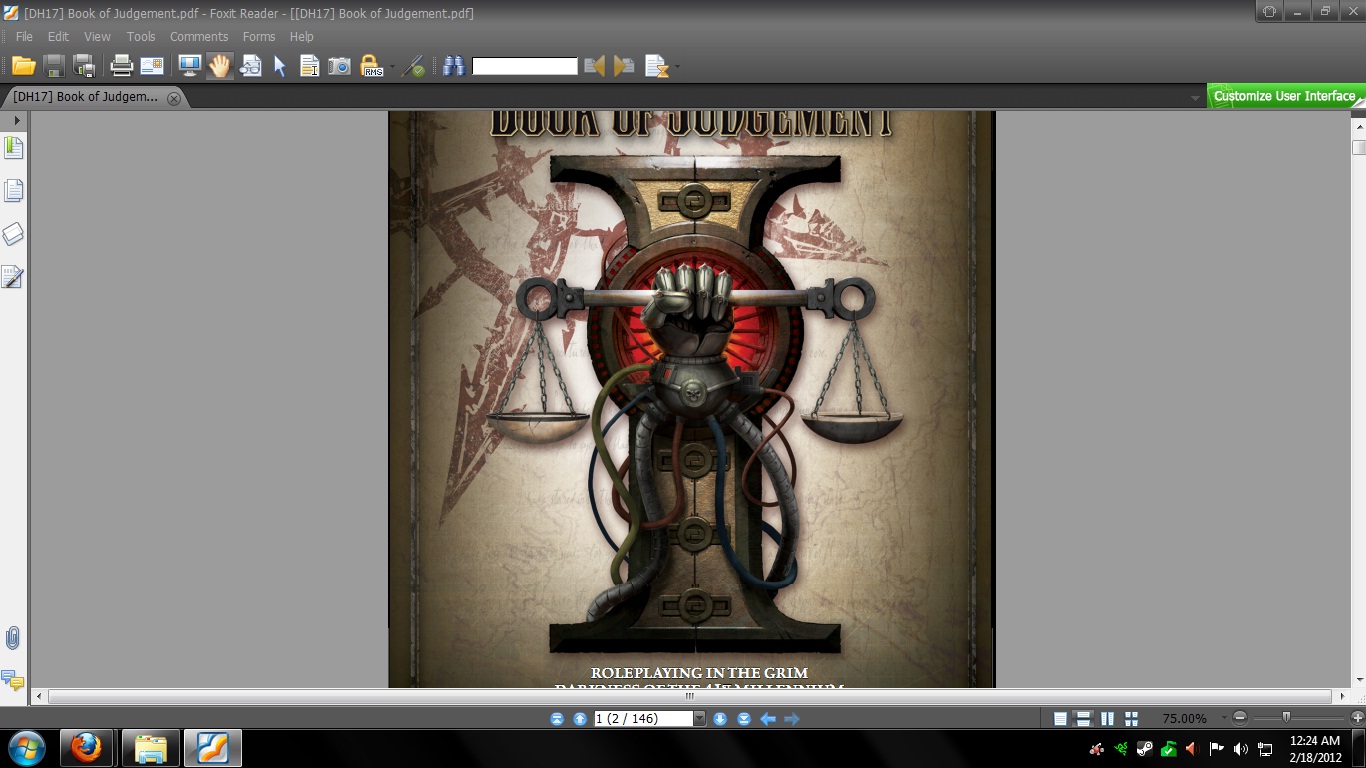The height and width of the screenshot is (768, 1366).
Task: Open the search options dropdown arrow
Action: (x=678, y=67)
